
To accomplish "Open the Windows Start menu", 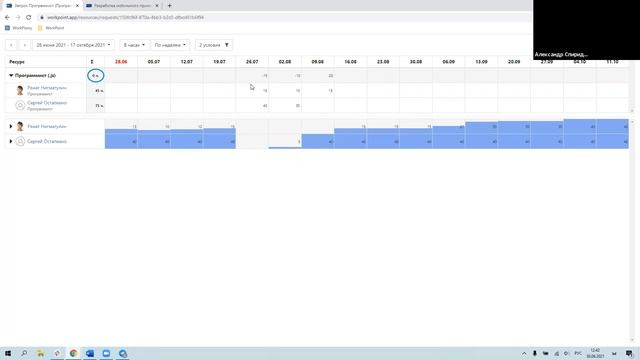I will [8, 353].
